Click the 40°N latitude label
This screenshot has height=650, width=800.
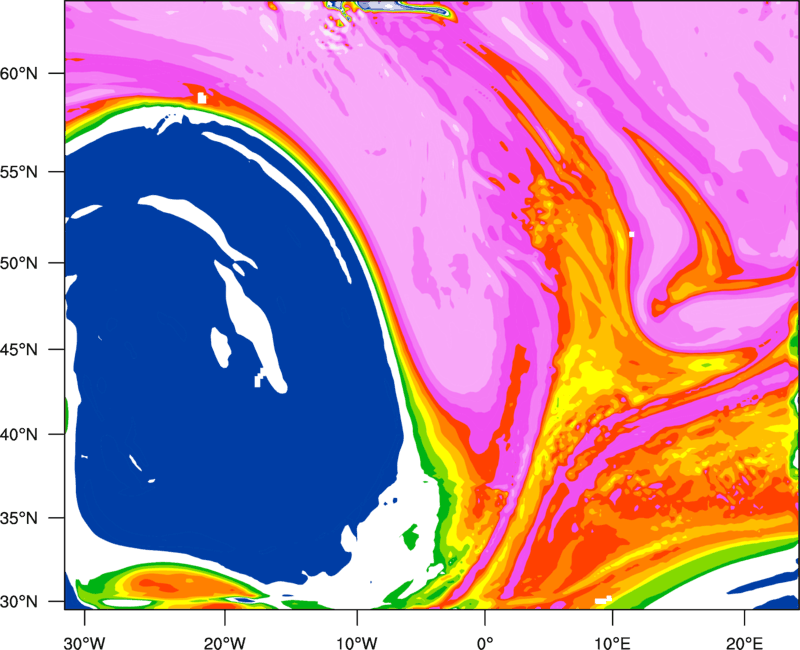click(x=19, y=435)
